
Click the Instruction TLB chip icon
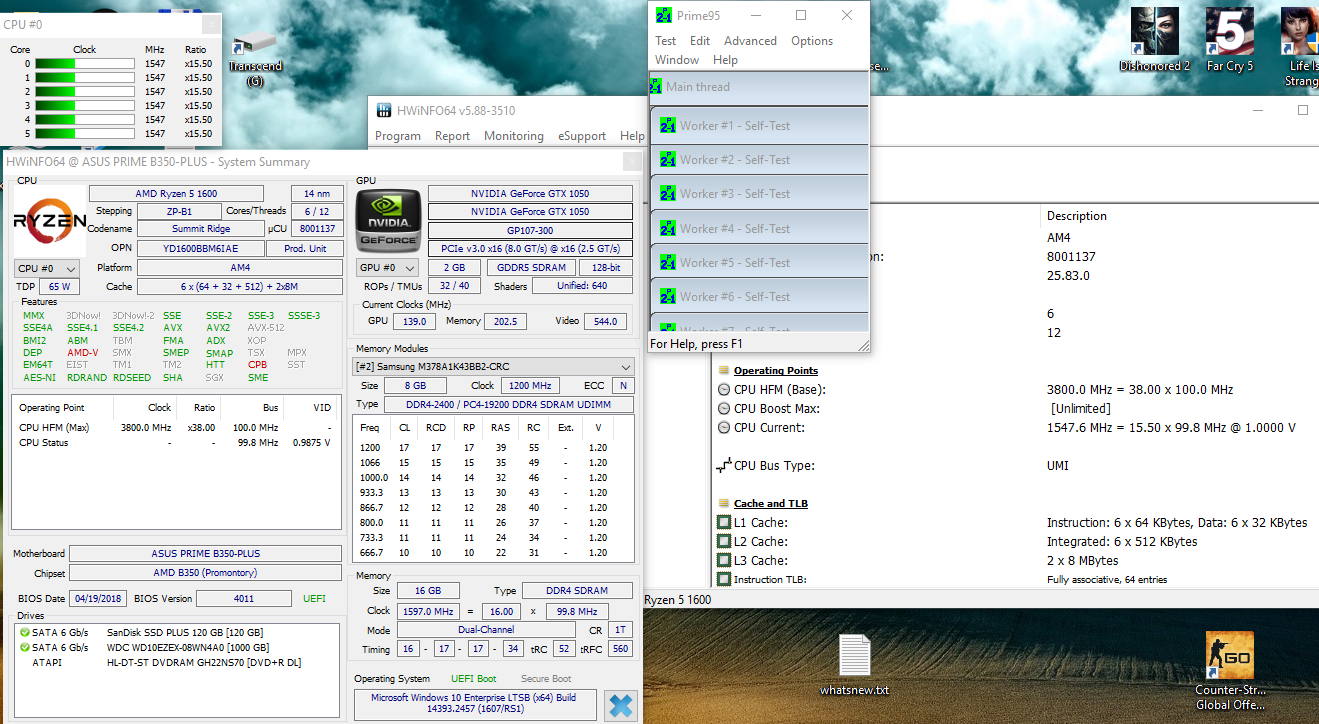724,580
